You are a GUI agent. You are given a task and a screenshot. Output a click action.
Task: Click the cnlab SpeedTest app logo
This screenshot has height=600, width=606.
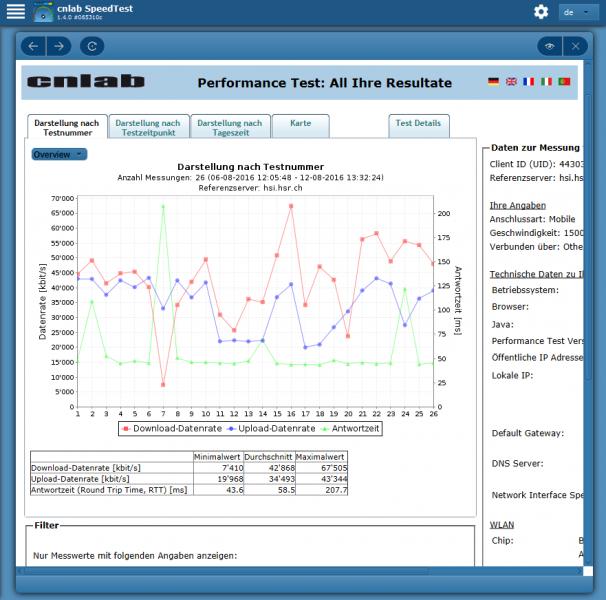(43, 12)
